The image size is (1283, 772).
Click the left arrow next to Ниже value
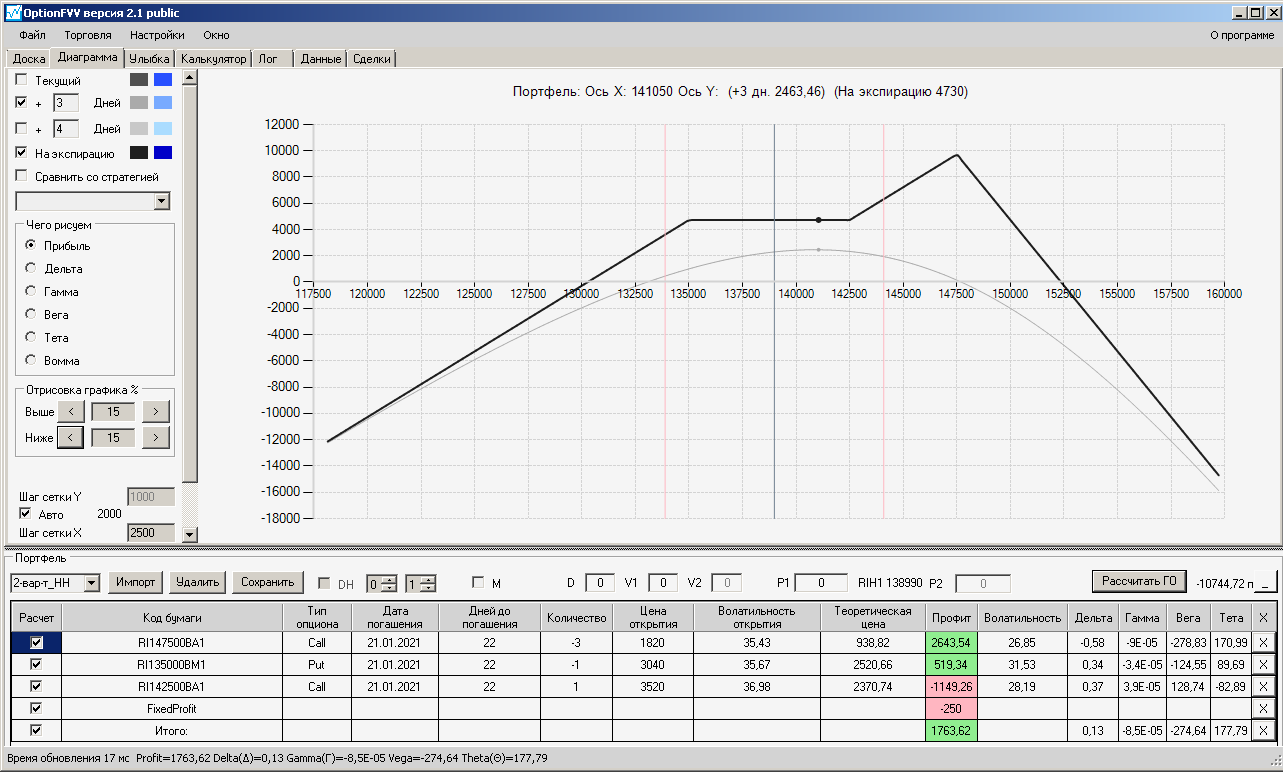coord(71,437)
